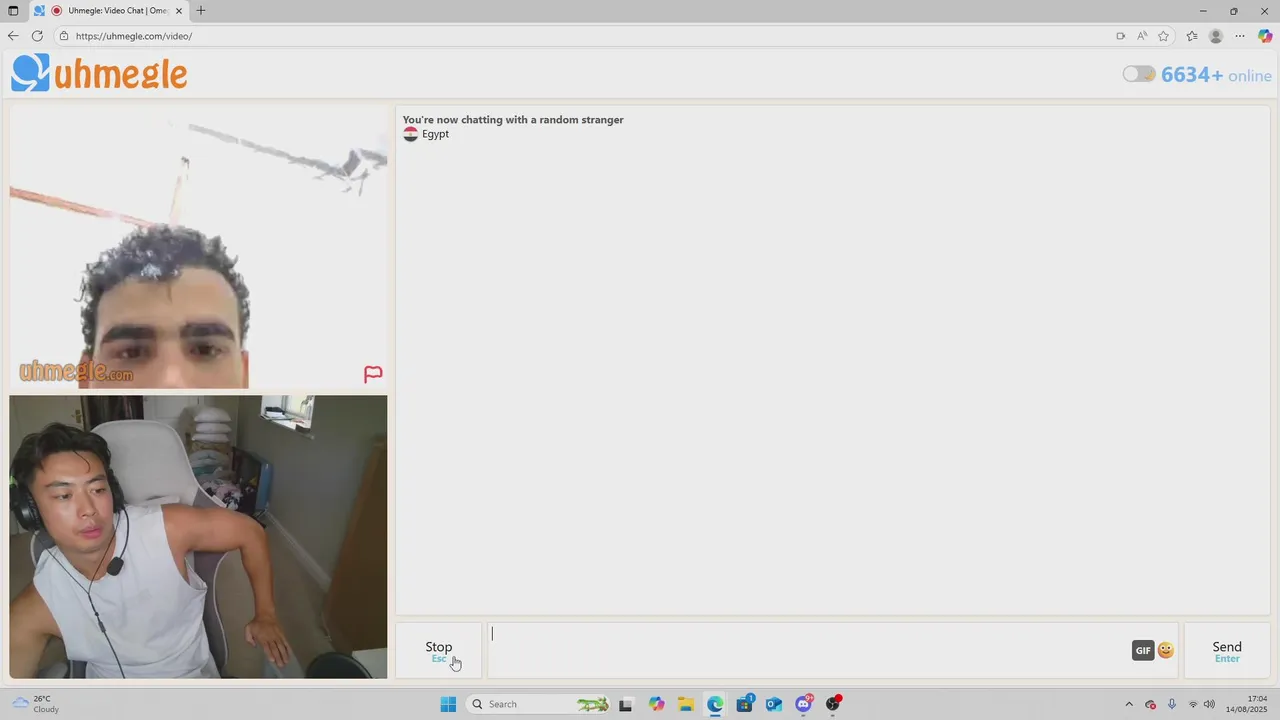Click the Stop button
The width and height of the screenshot is (1280, 720).
coord(439,651)
